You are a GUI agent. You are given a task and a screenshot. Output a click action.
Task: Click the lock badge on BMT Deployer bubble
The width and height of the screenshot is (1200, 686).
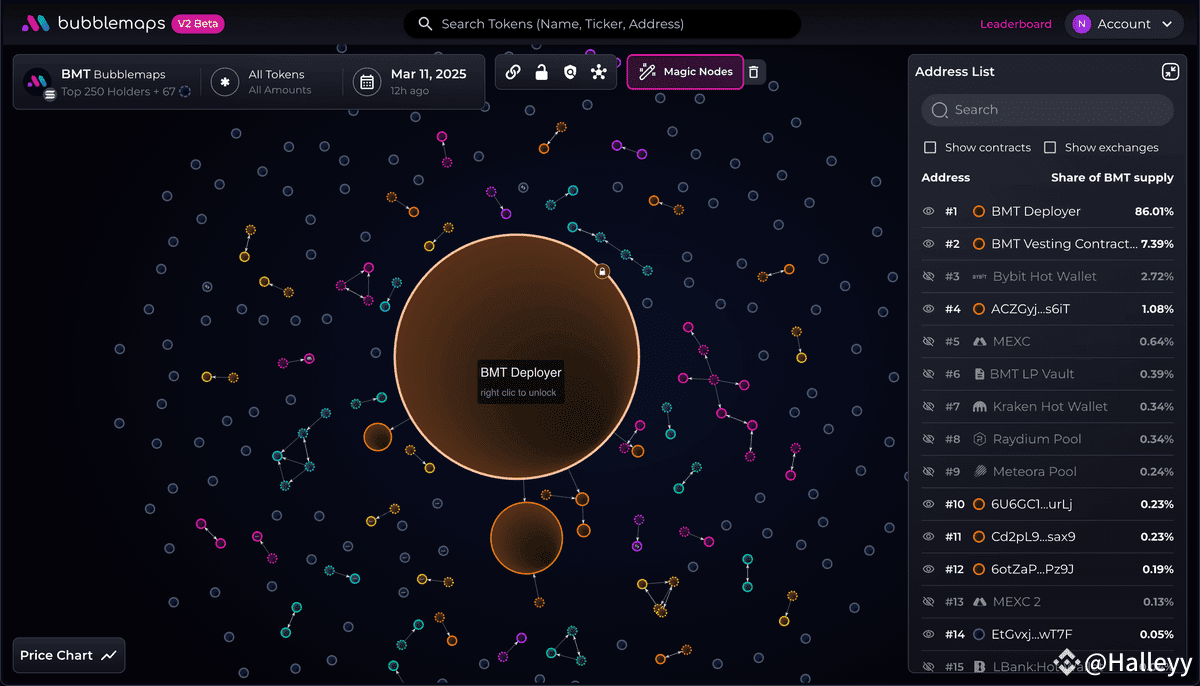(602, 271)
